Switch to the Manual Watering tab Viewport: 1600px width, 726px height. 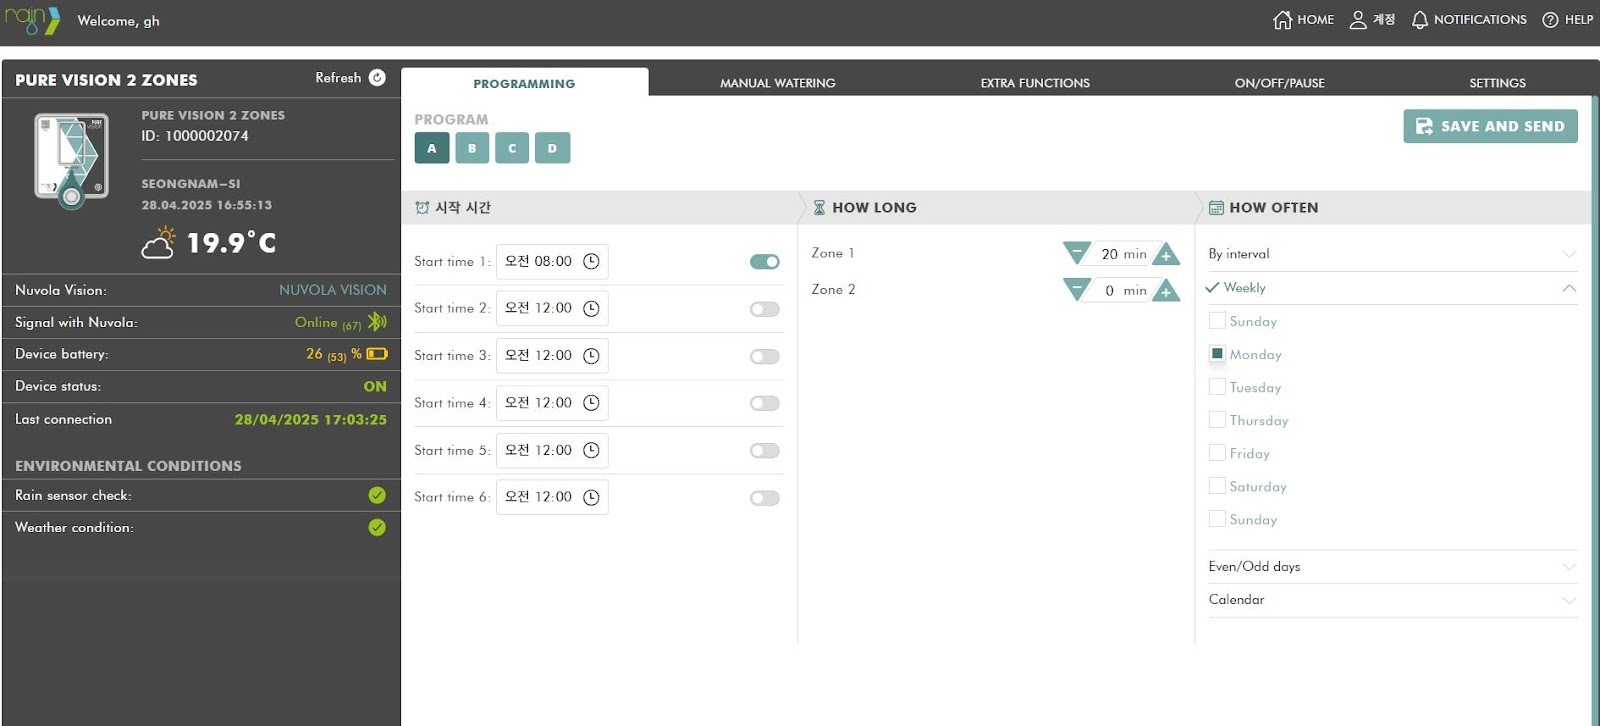tap(778, 83)
